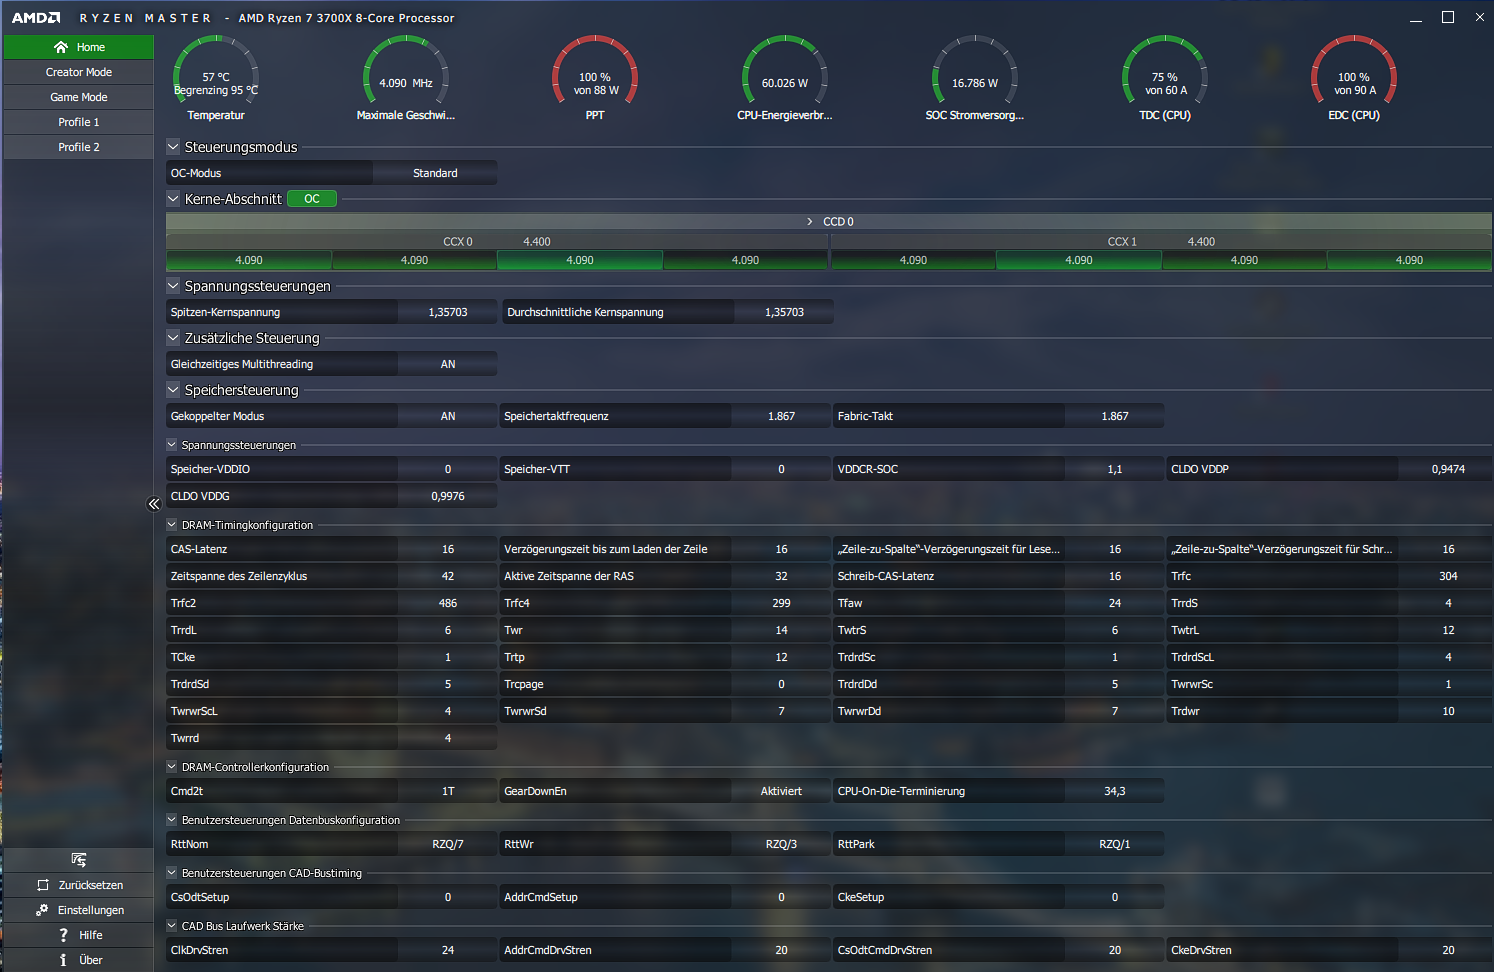Open the Hilfe help item
Screen dimensions: 1495x972
78,935
